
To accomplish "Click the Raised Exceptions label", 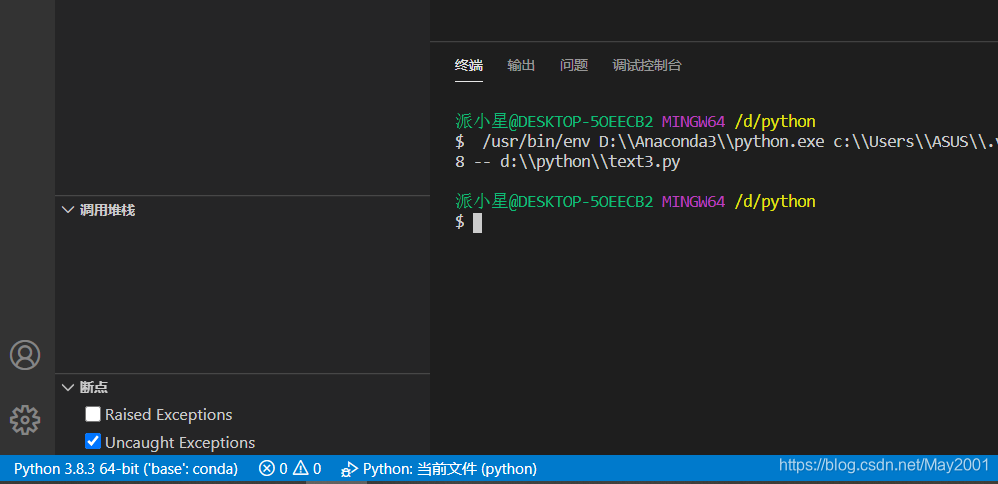I will (x=169, y=415).
